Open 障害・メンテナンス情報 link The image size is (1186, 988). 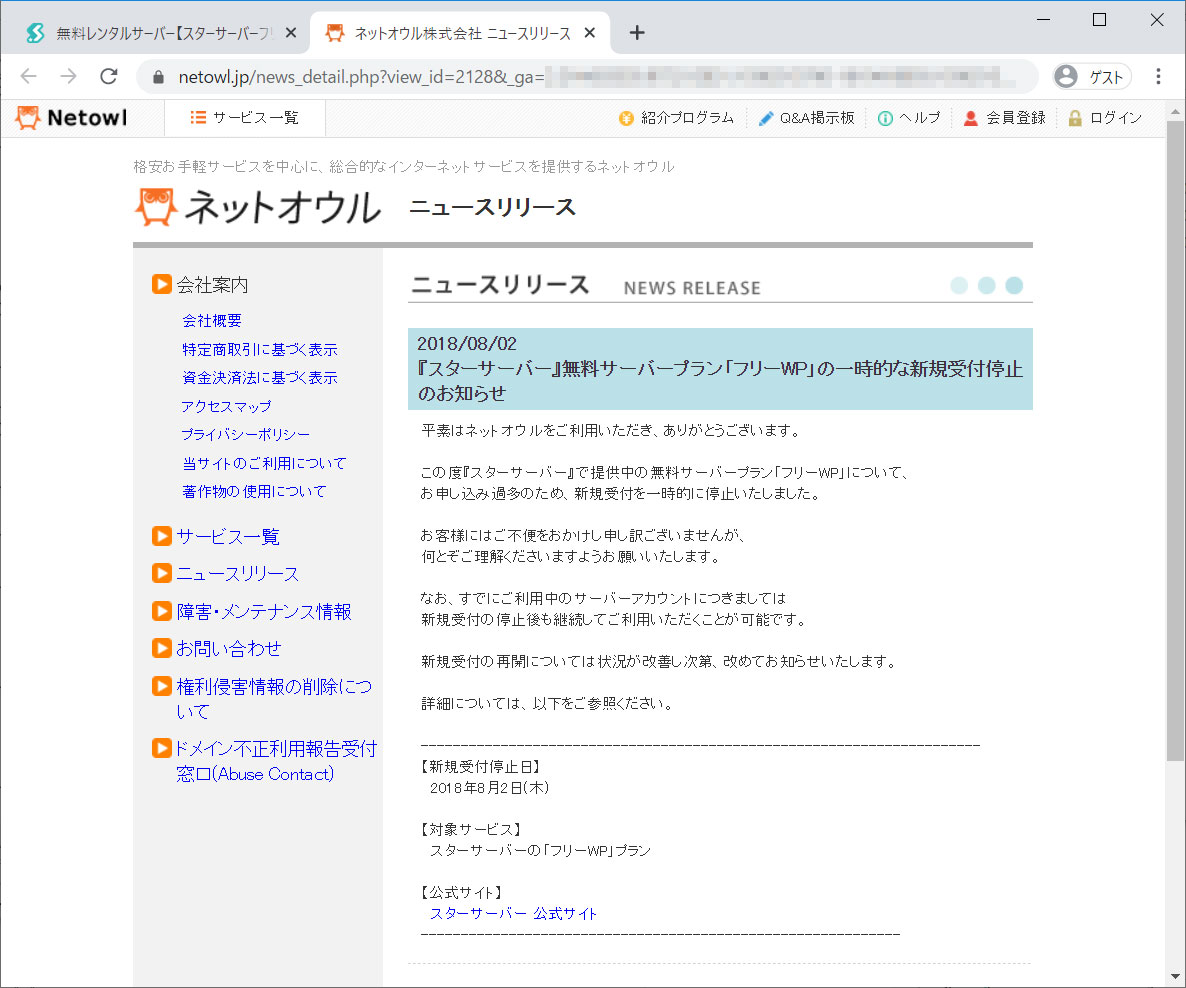tap(264, 611)
